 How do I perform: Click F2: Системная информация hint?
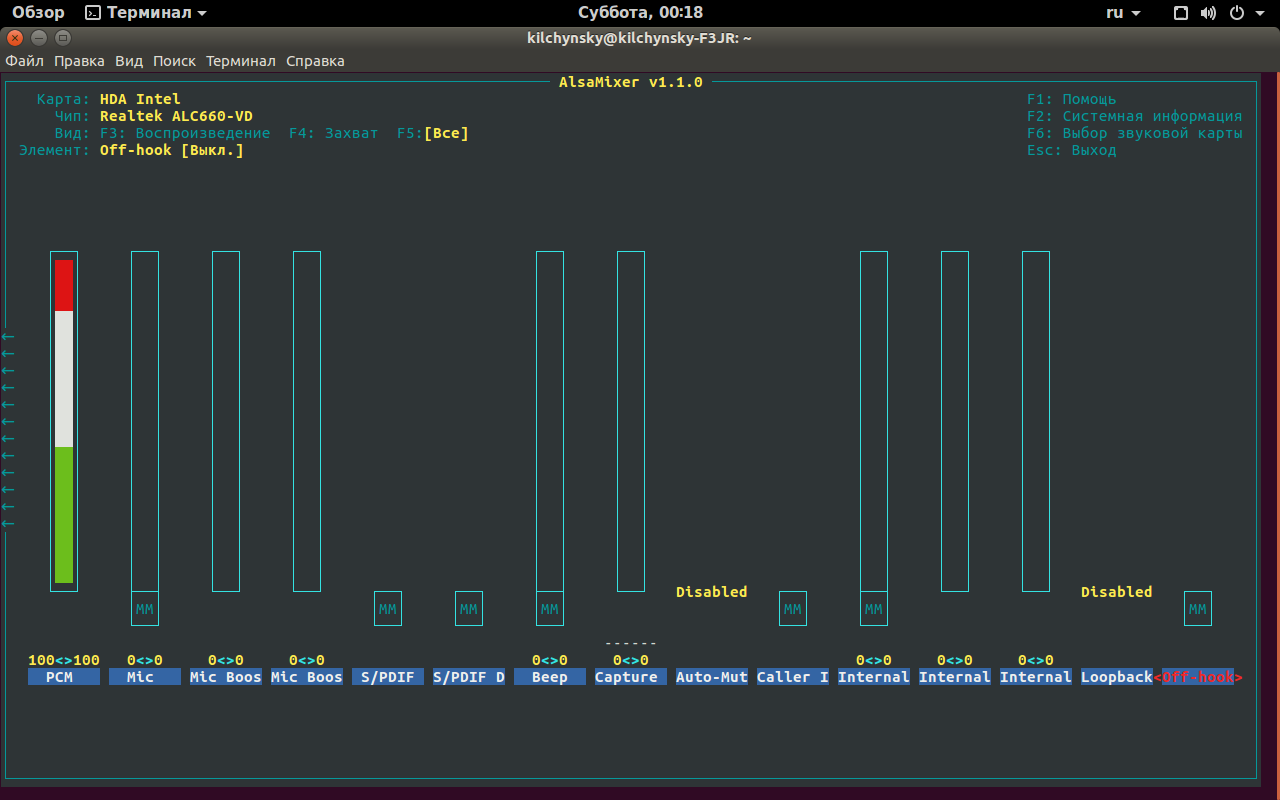pos(1135,116)
